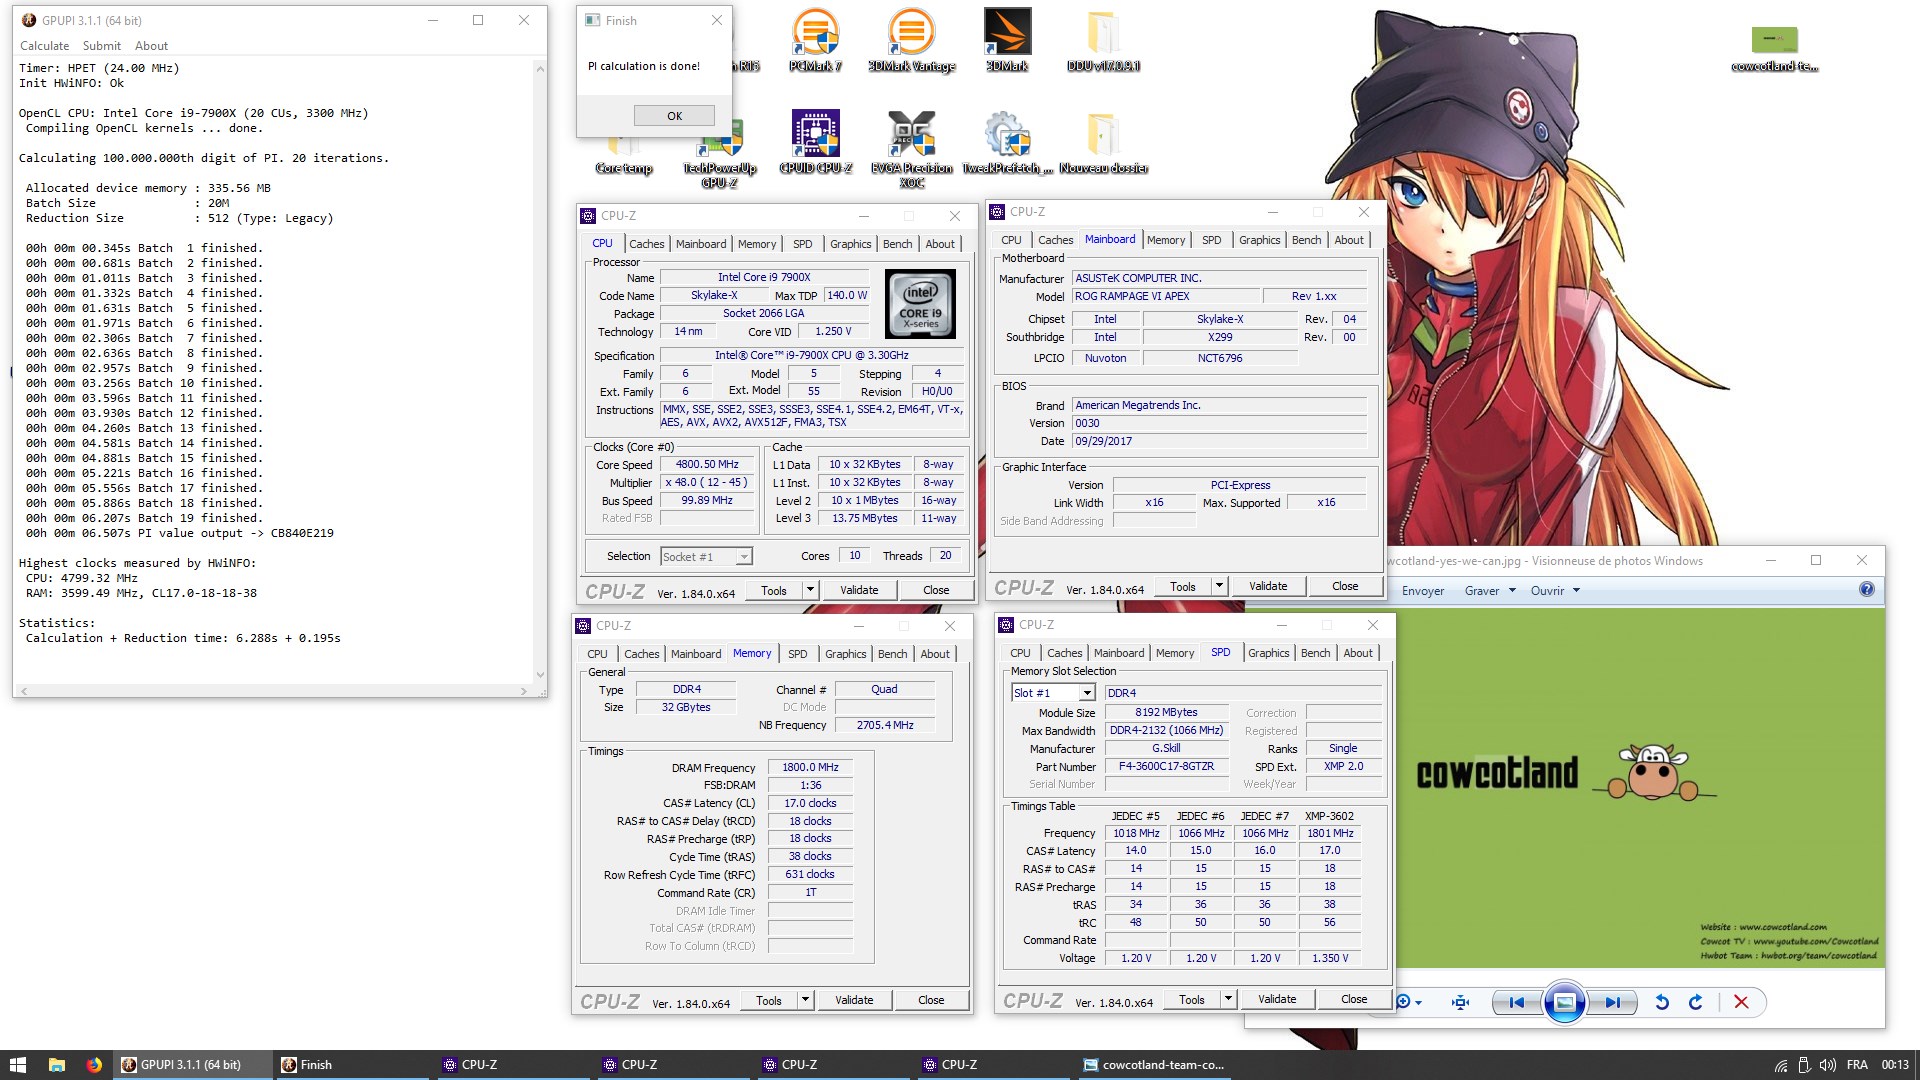This screenshot has height=1080, width=1920.
Task: Expand Graver menu in photo viewer
Action: (1490, 591)
